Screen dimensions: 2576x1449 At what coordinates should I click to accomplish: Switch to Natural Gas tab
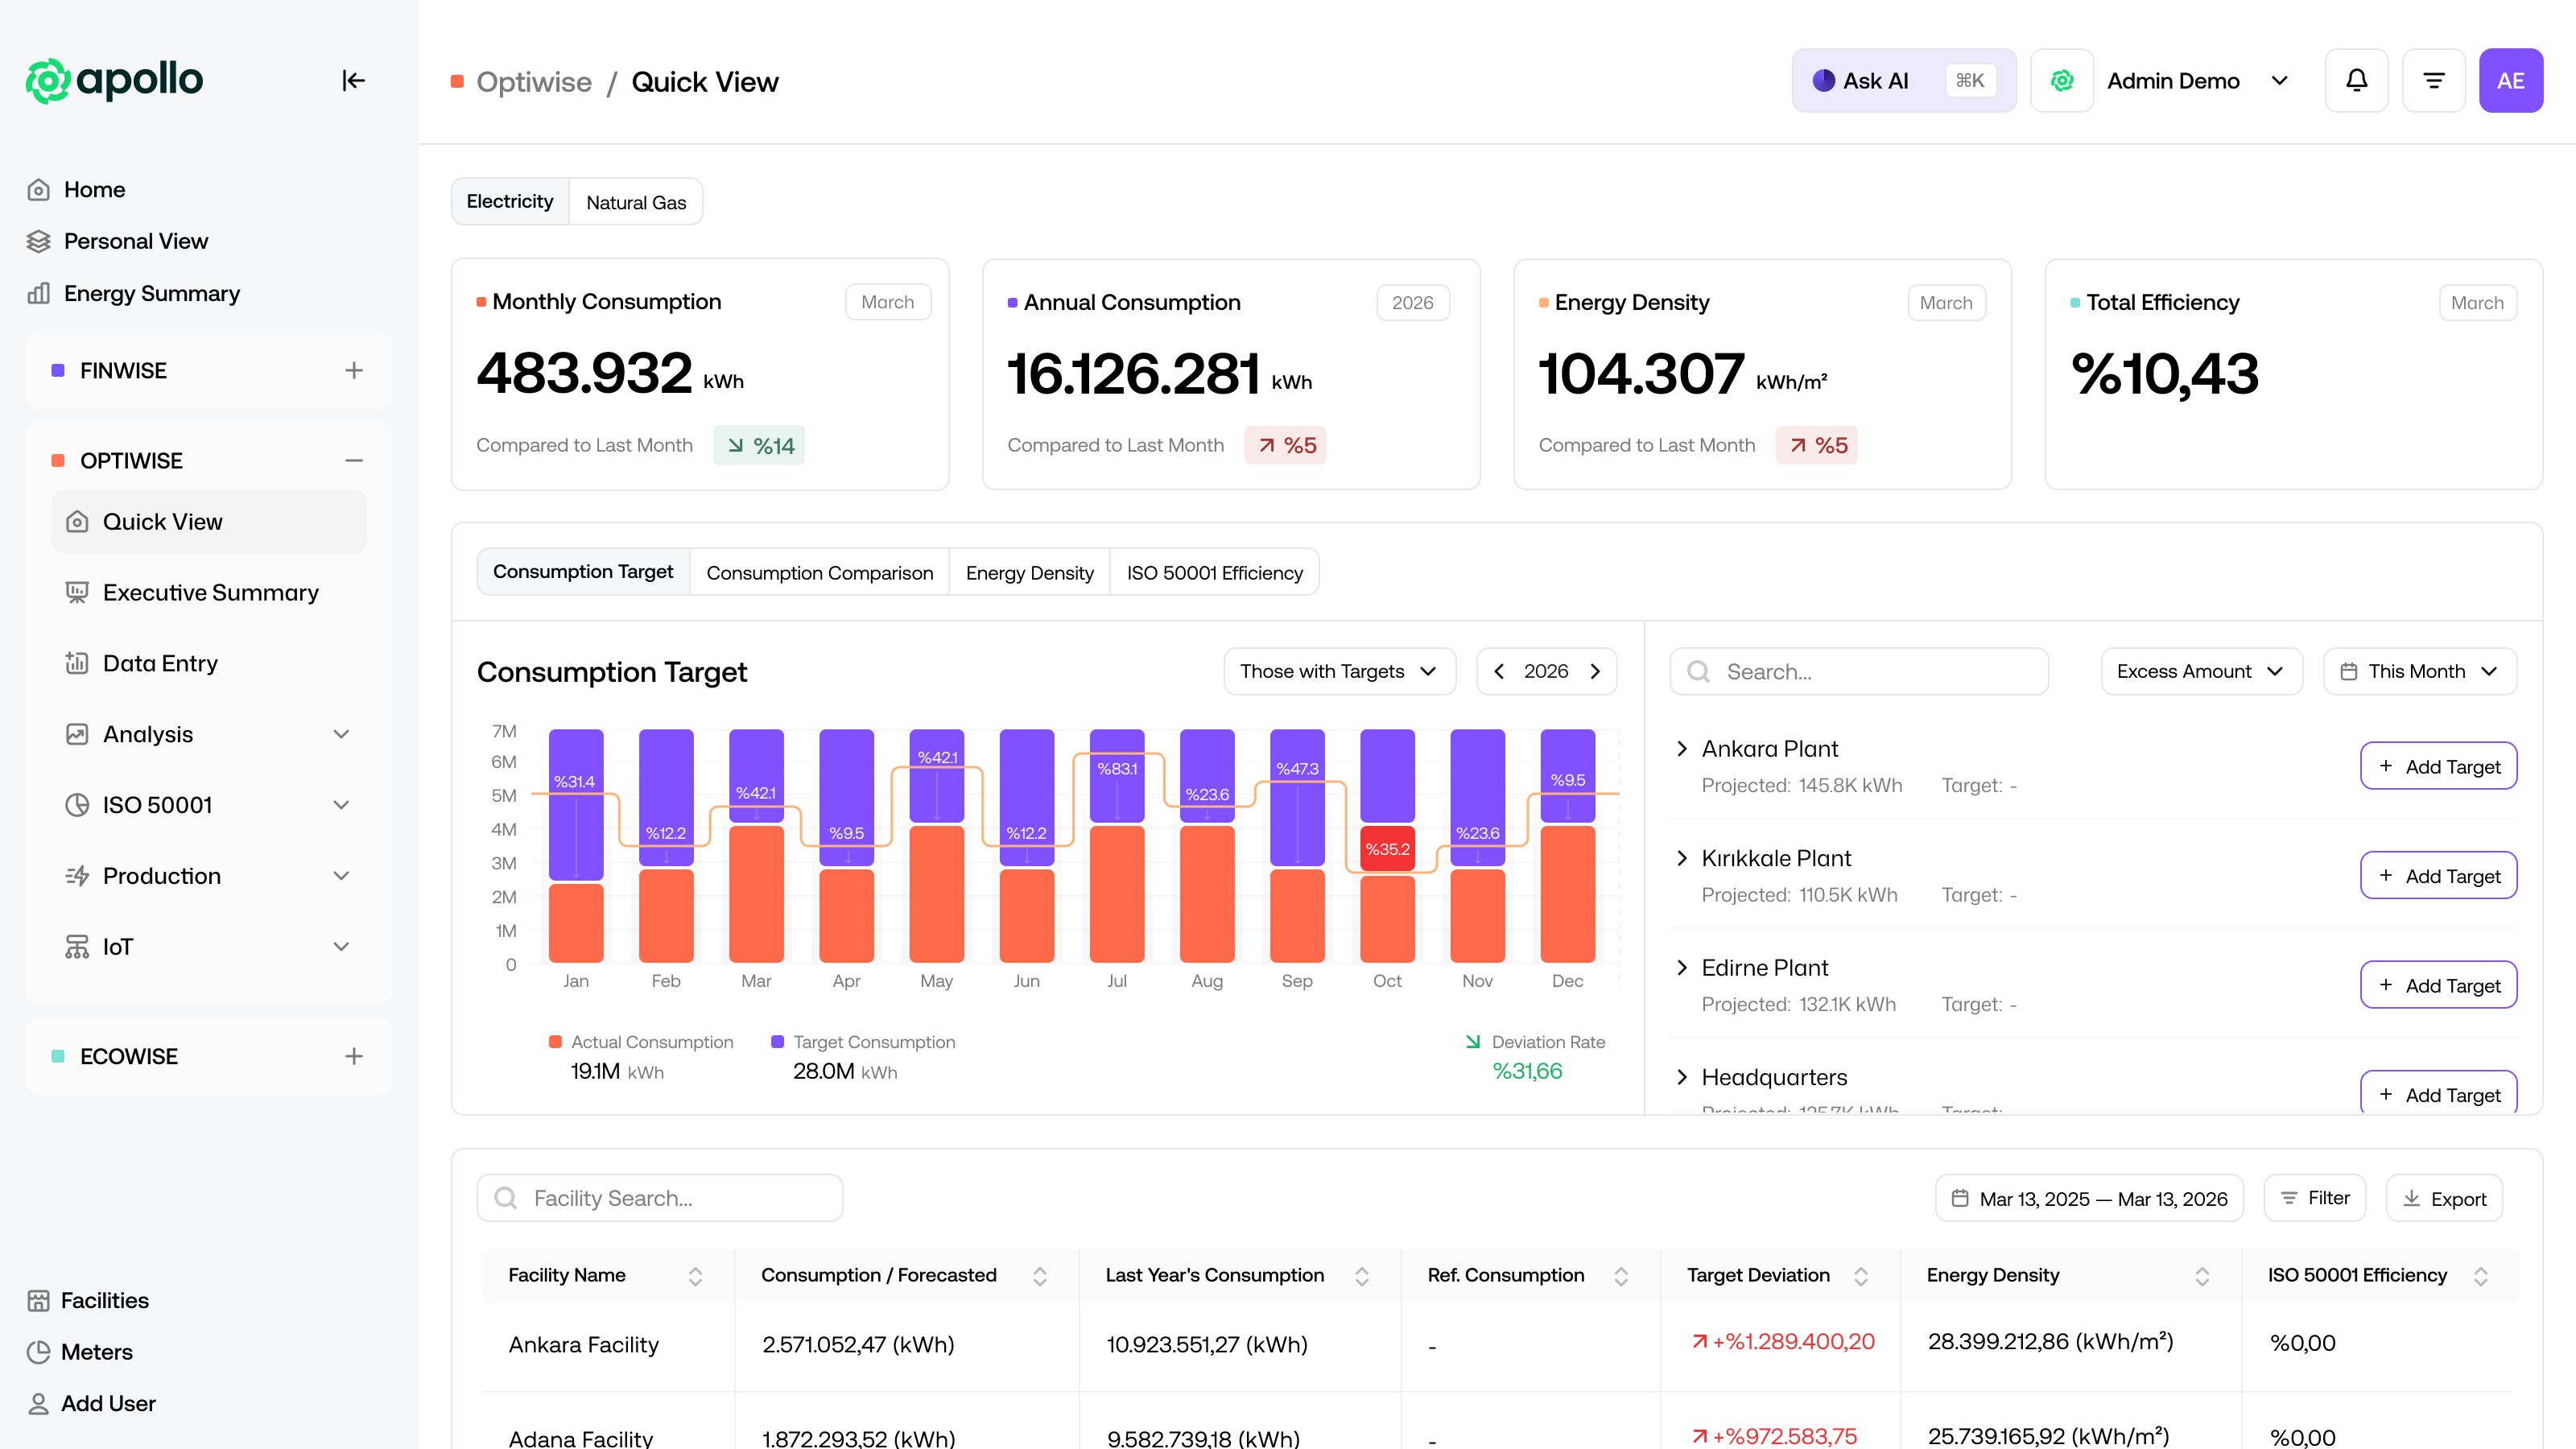point(636,202)
